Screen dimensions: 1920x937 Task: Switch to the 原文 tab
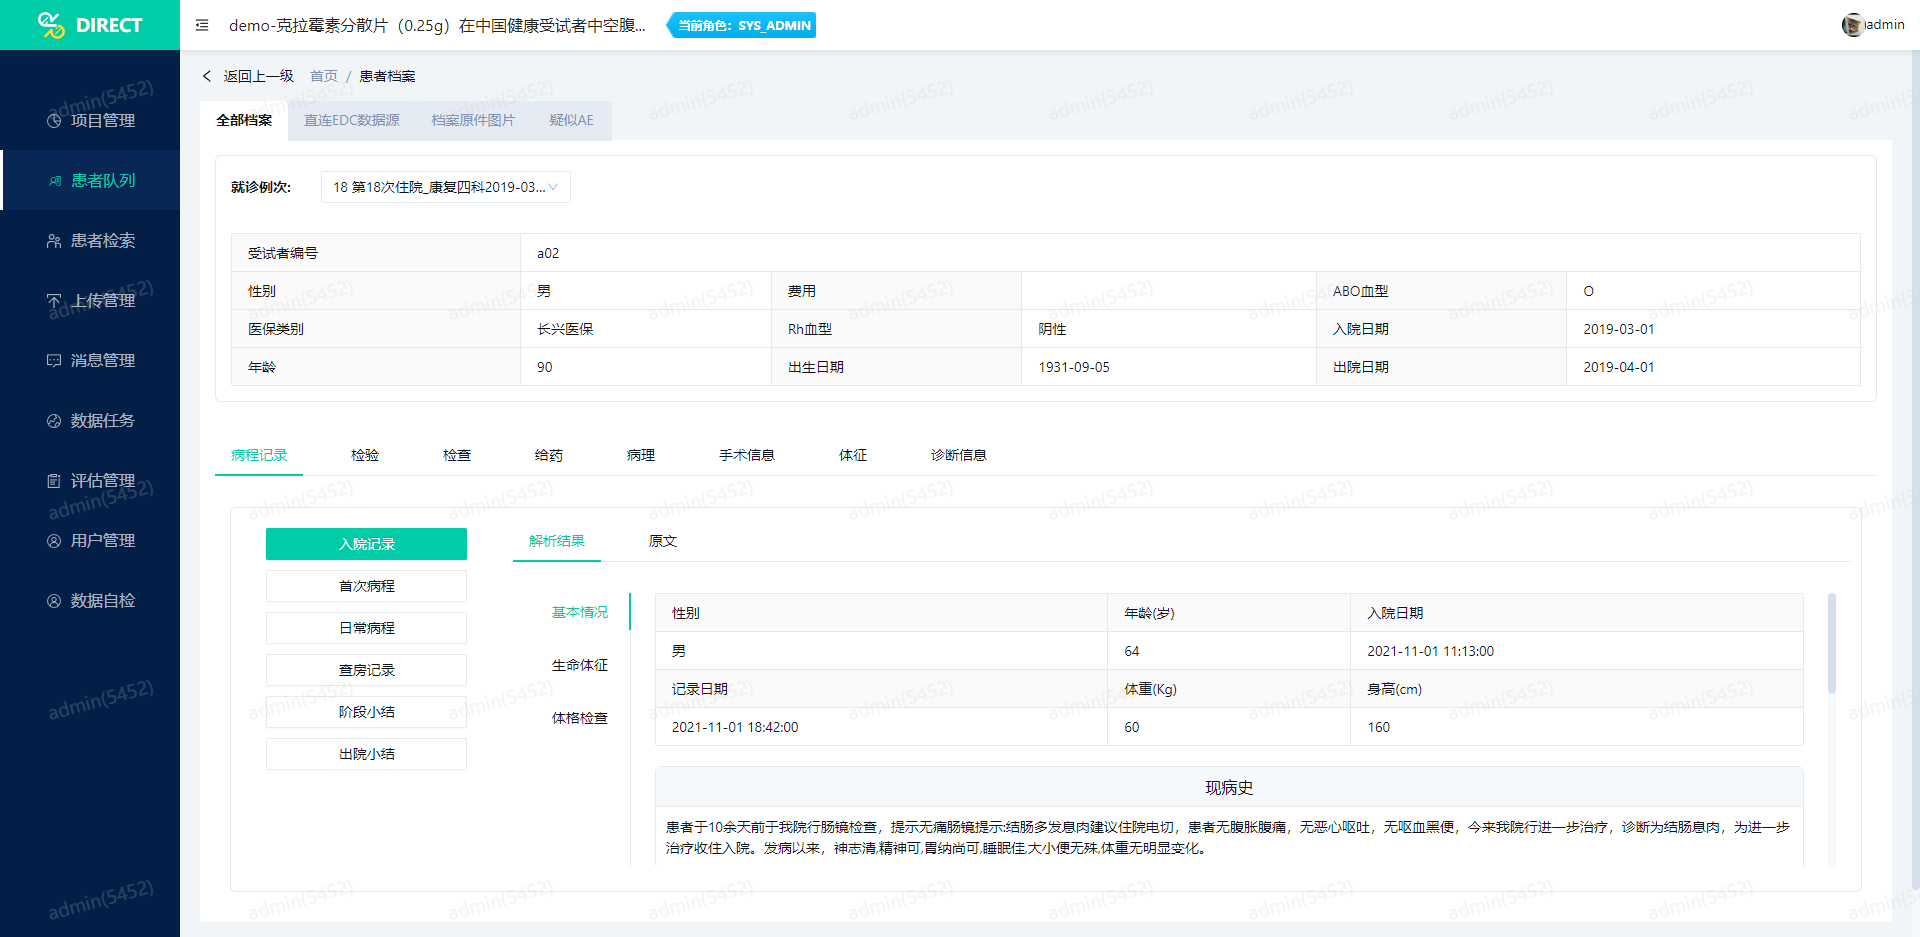point(663,541)
